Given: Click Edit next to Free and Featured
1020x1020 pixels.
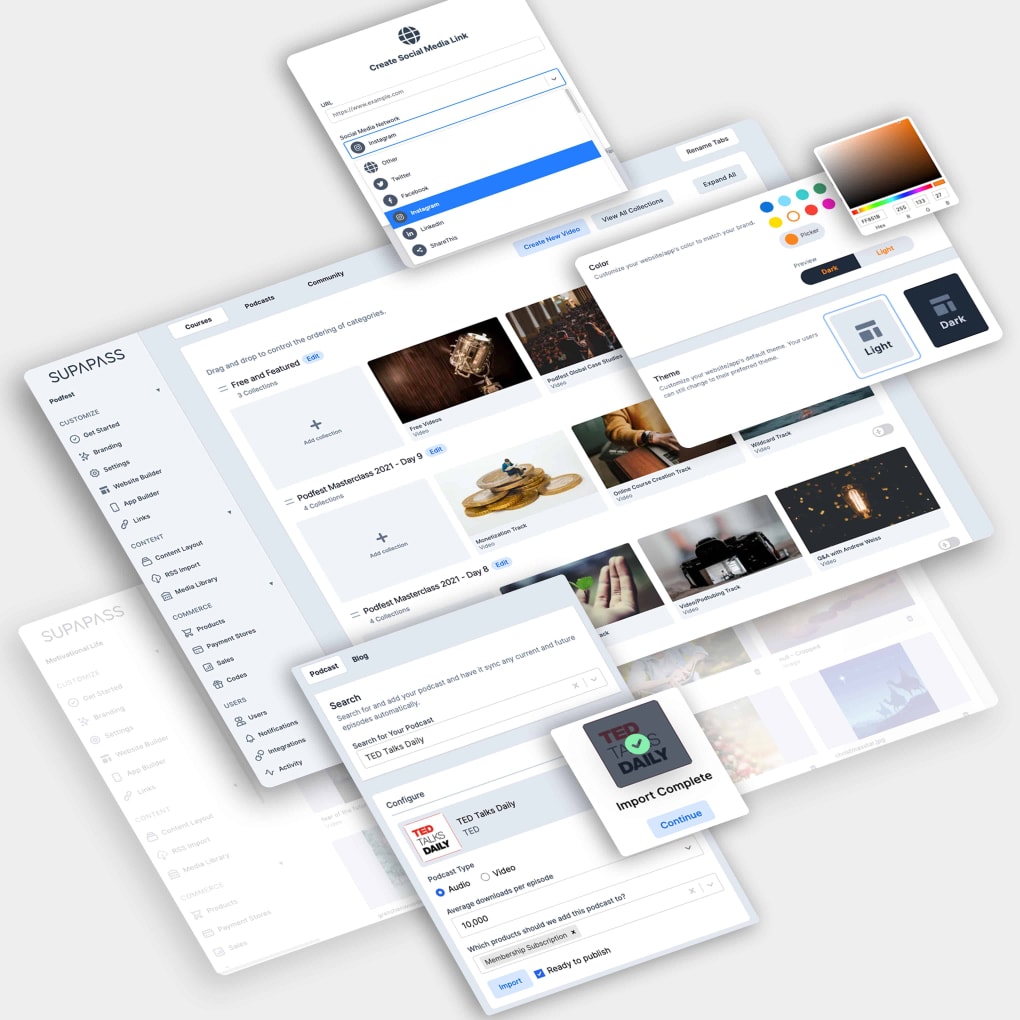Looking at the screenshot, I should coord(313,358).
